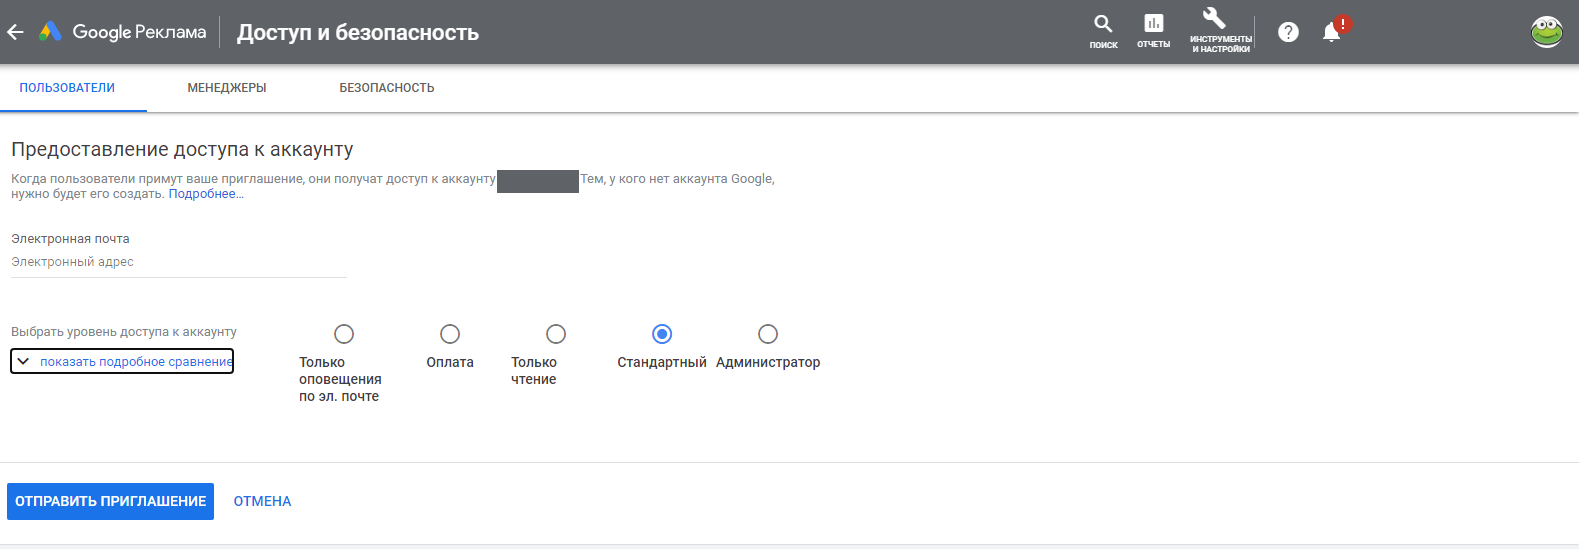Click the email address input field
This screenshot has height=549, width=1579.
[178, 262]
